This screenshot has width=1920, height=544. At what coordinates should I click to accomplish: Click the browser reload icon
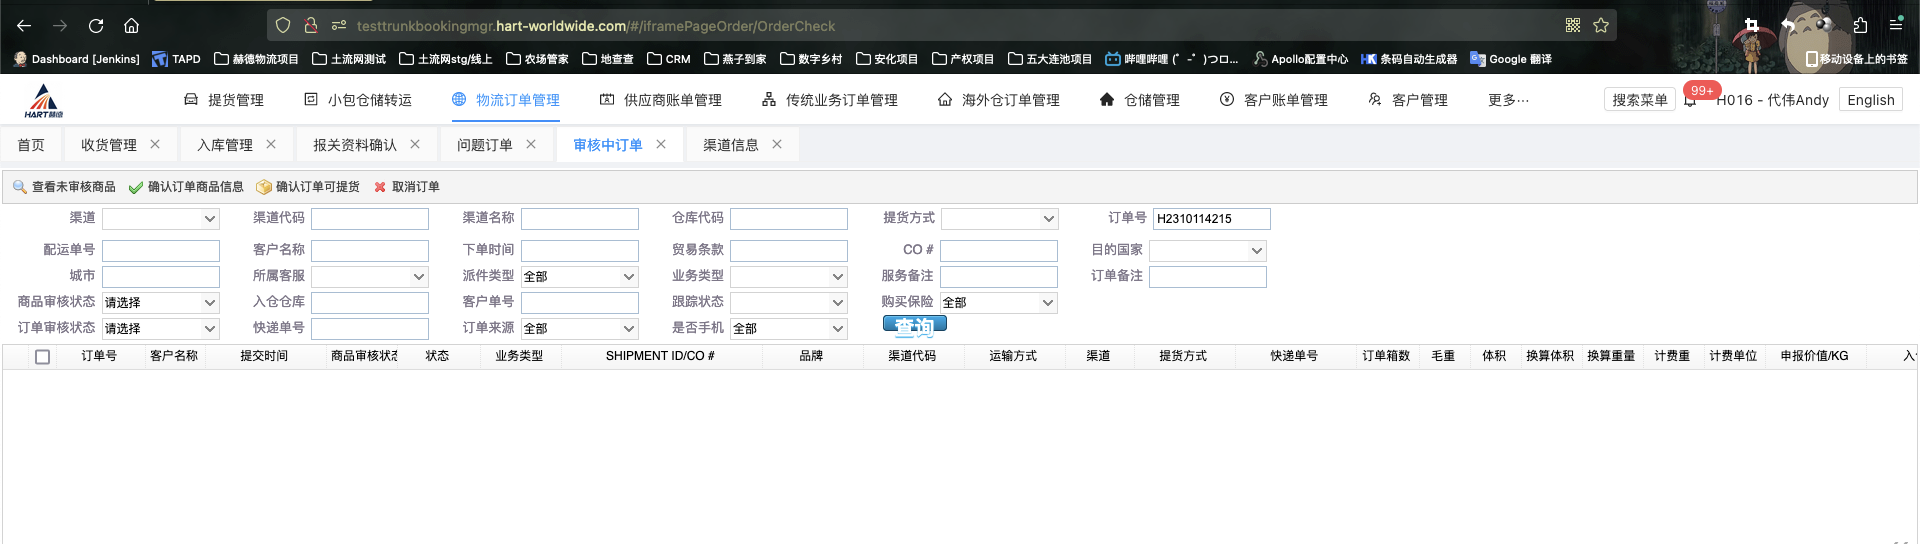(96, 26)
